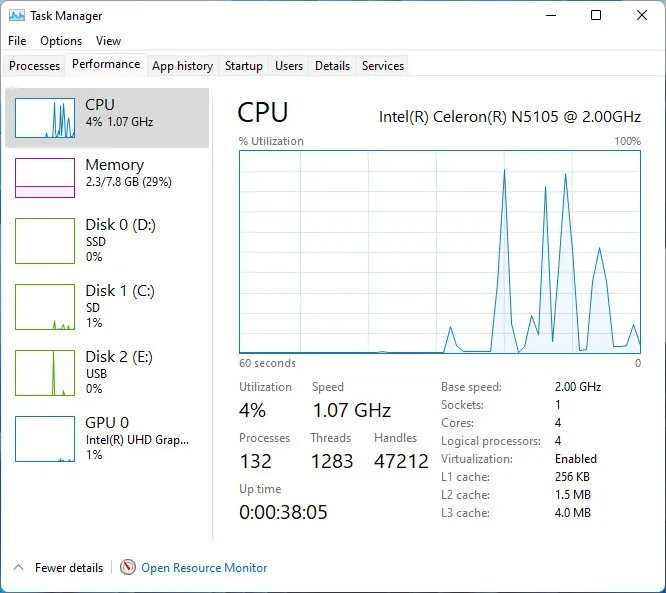Click the CPU utilization graph area
This screenshot has height=593, width=666.
(440, 252)
